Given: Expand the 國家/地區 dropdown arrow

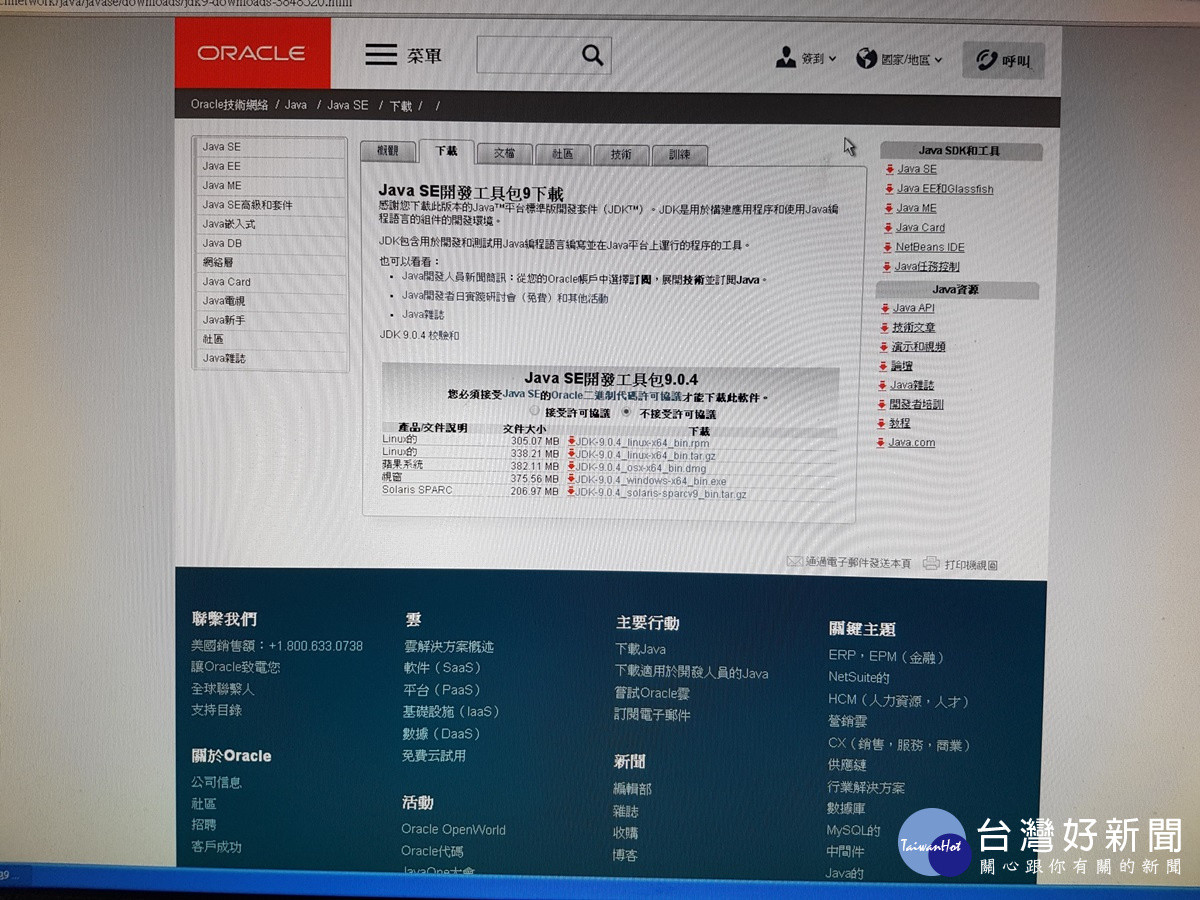Looking at the screenshot, I should click(x=938, y=60).
